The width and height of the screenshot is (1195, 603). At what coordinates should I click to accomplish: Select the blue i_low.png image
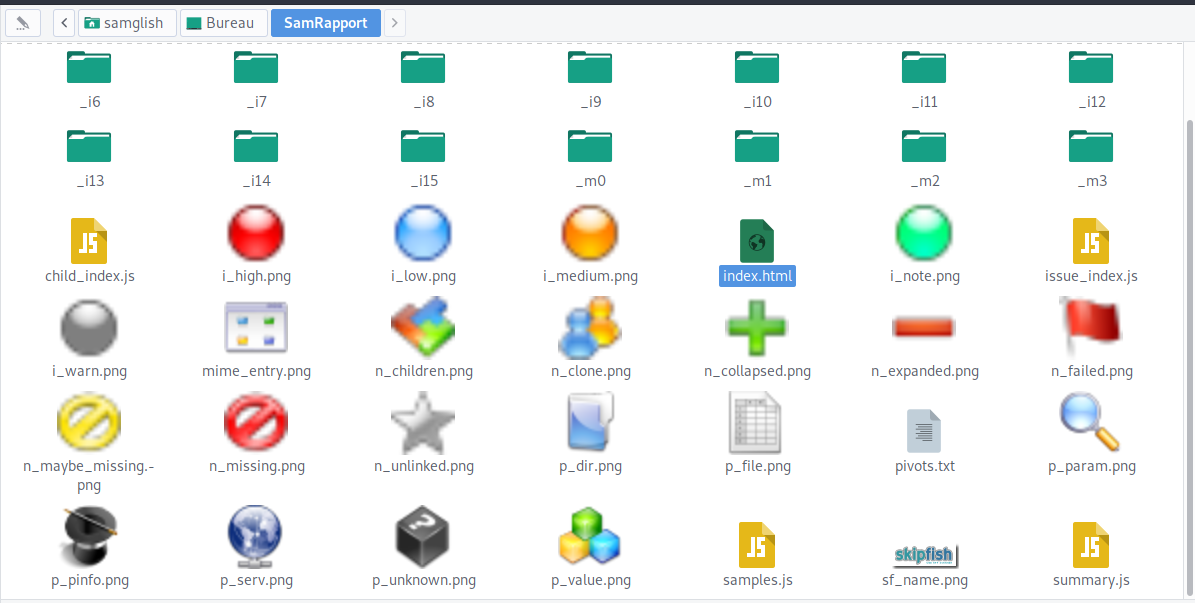click(x=423, y=233)
